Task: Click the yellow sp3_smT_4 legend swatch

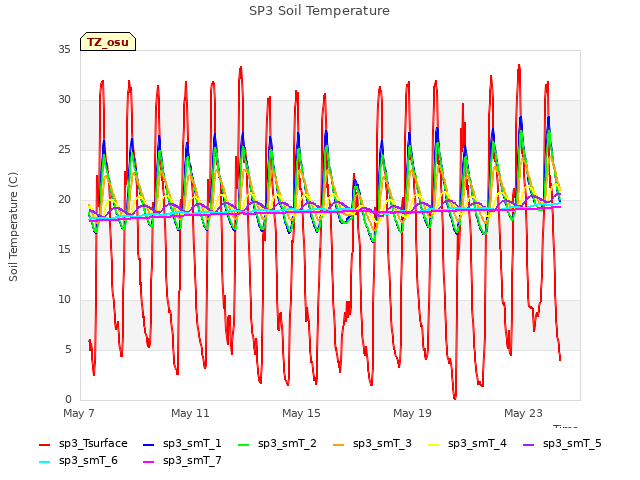Action: pos(433,445)
